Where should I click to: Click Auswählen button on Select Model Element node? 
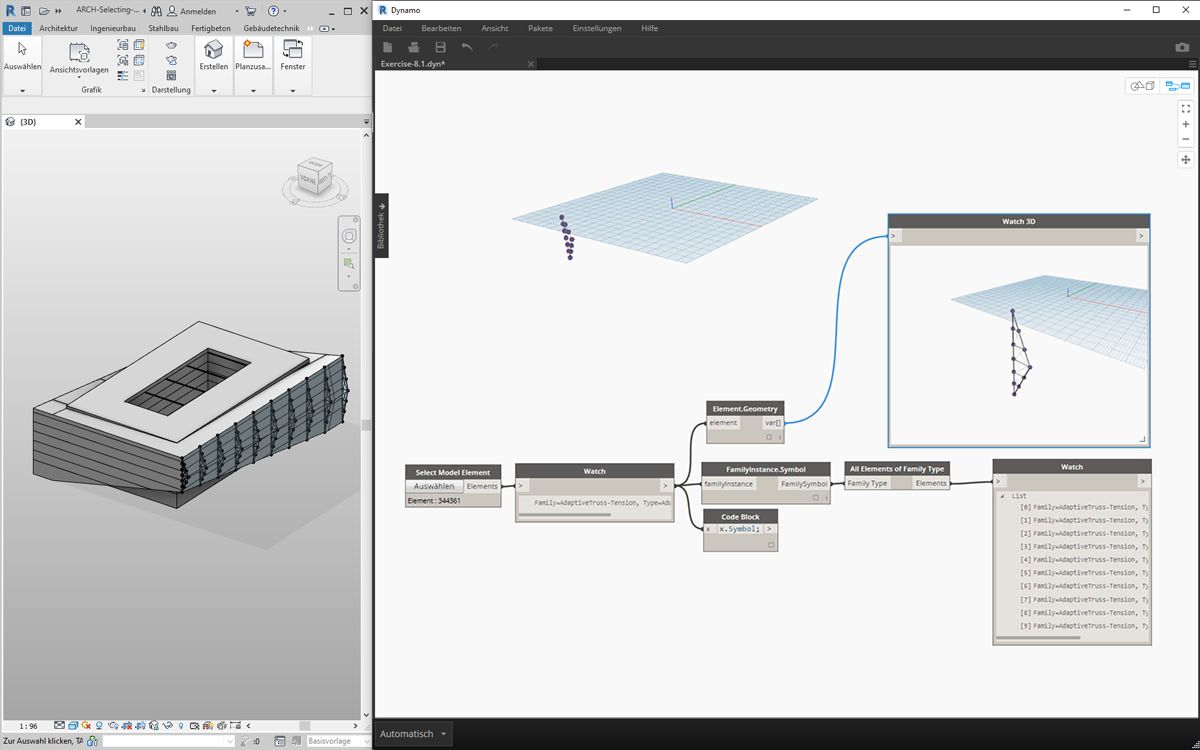coord(434,486)
